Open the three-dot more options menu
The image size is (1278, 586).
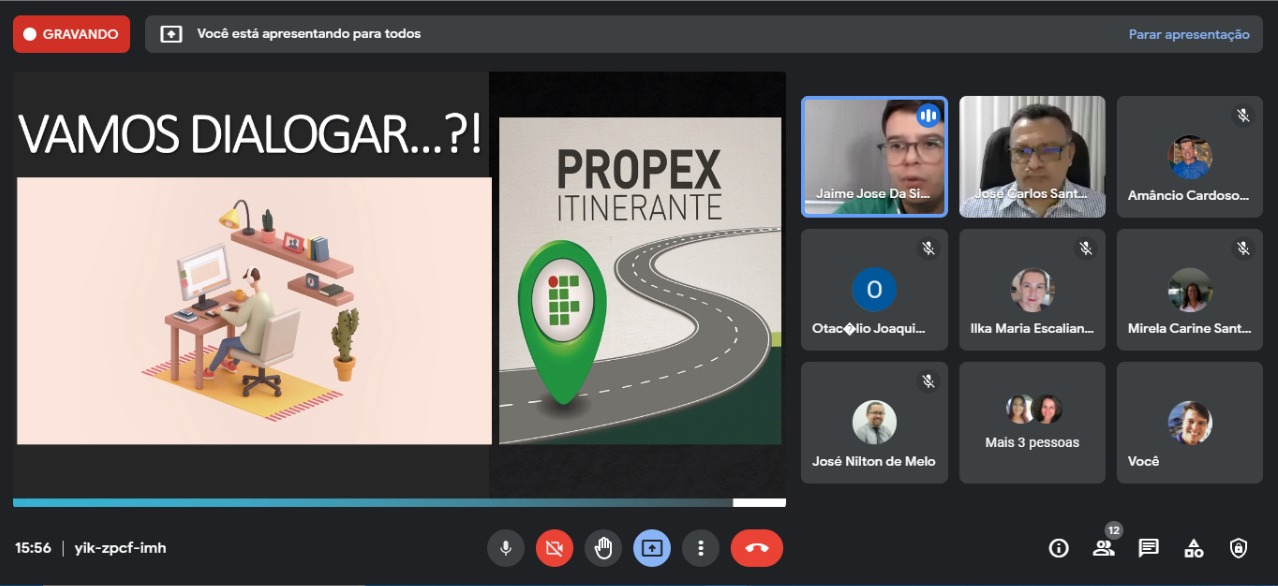(701, 548)
